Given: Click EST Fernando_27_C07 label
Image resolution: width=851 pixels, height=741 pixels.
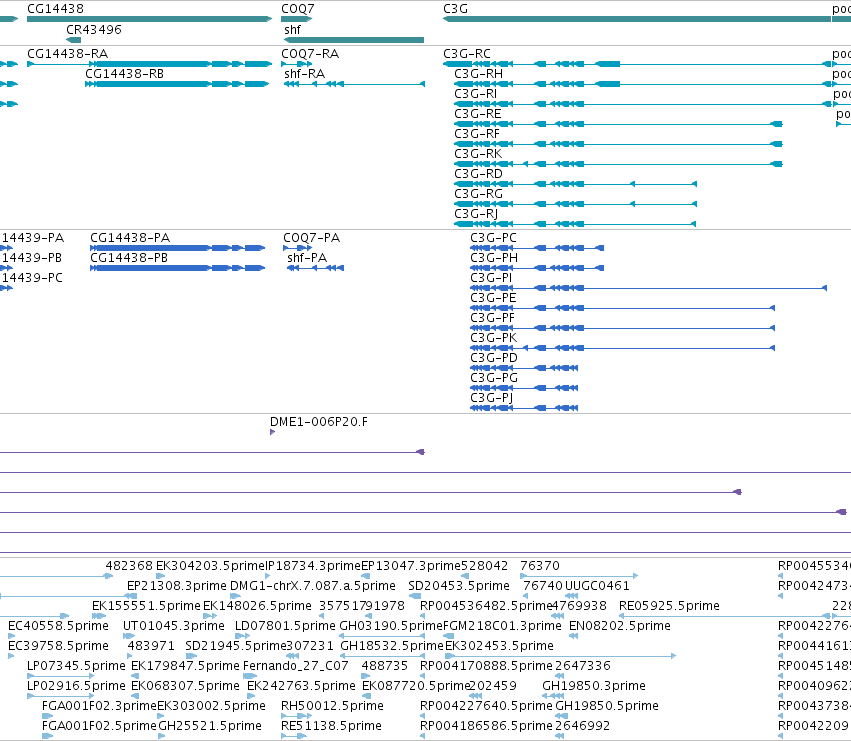Looking at the screenshot, I should click(296, 666).
